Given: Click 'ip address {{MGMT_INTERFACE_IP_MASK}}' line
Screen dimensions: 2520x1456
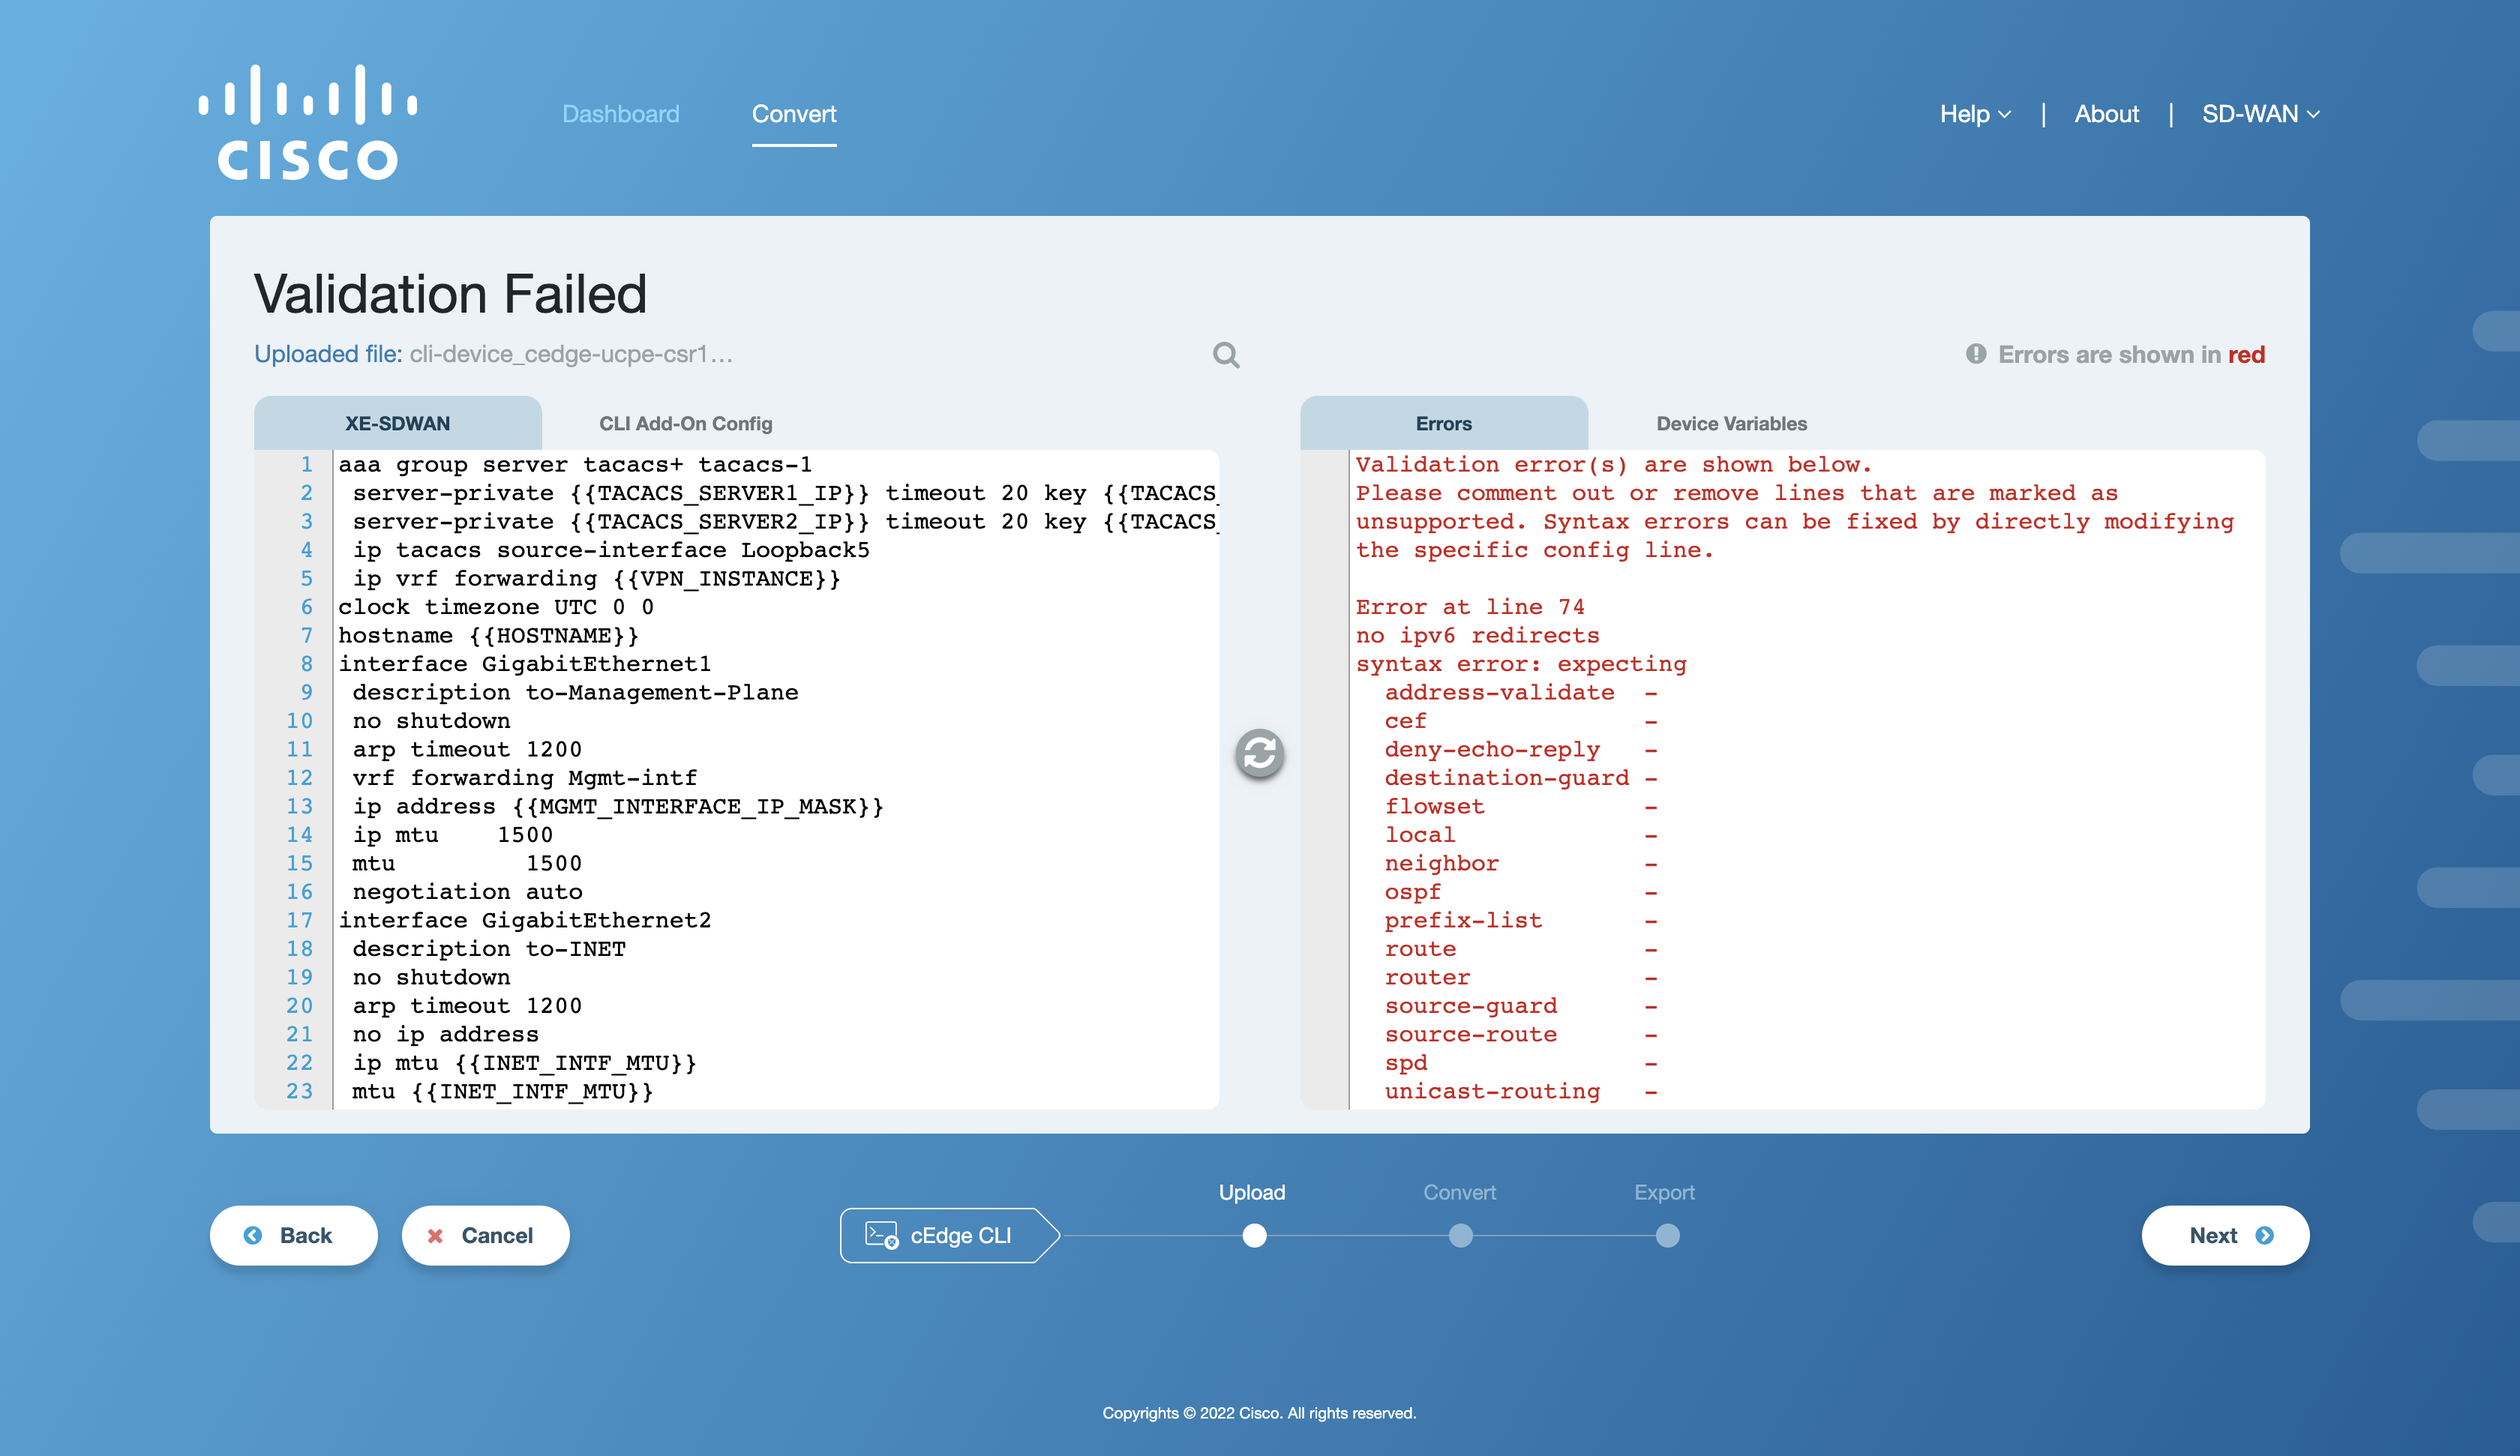Looking at the screenshot, I should [618, 806].
